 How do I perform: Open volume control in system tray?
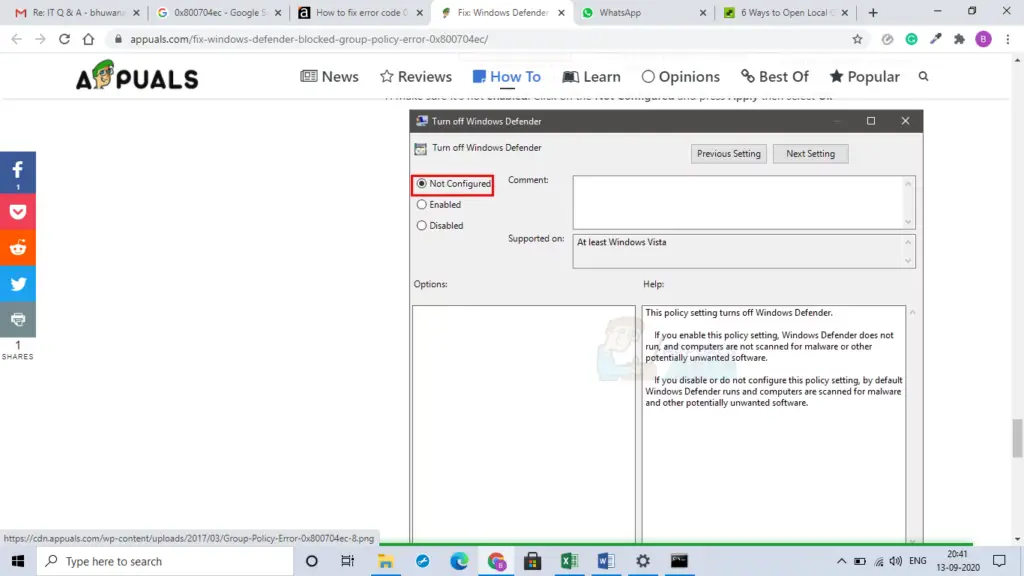point(896,561)
